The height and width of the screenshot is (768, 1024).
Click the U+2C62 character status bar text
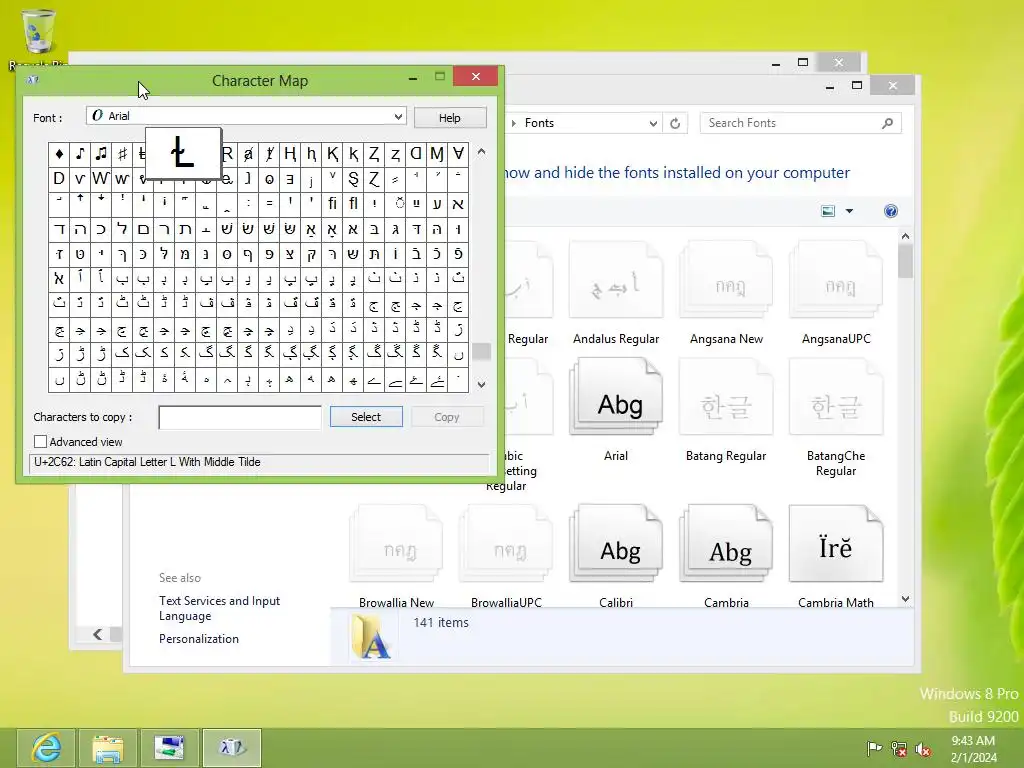[147, 462]
